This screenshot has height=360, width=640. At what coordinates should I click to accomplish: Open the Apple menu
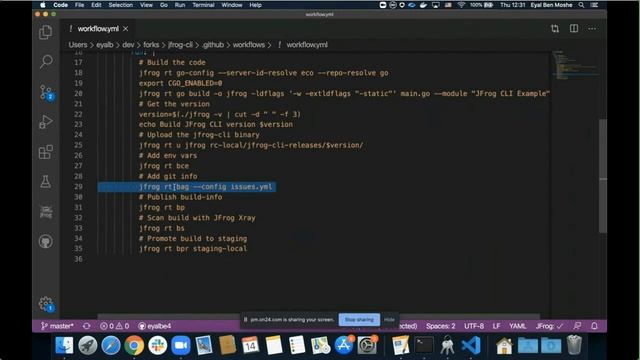coord(43,5)
